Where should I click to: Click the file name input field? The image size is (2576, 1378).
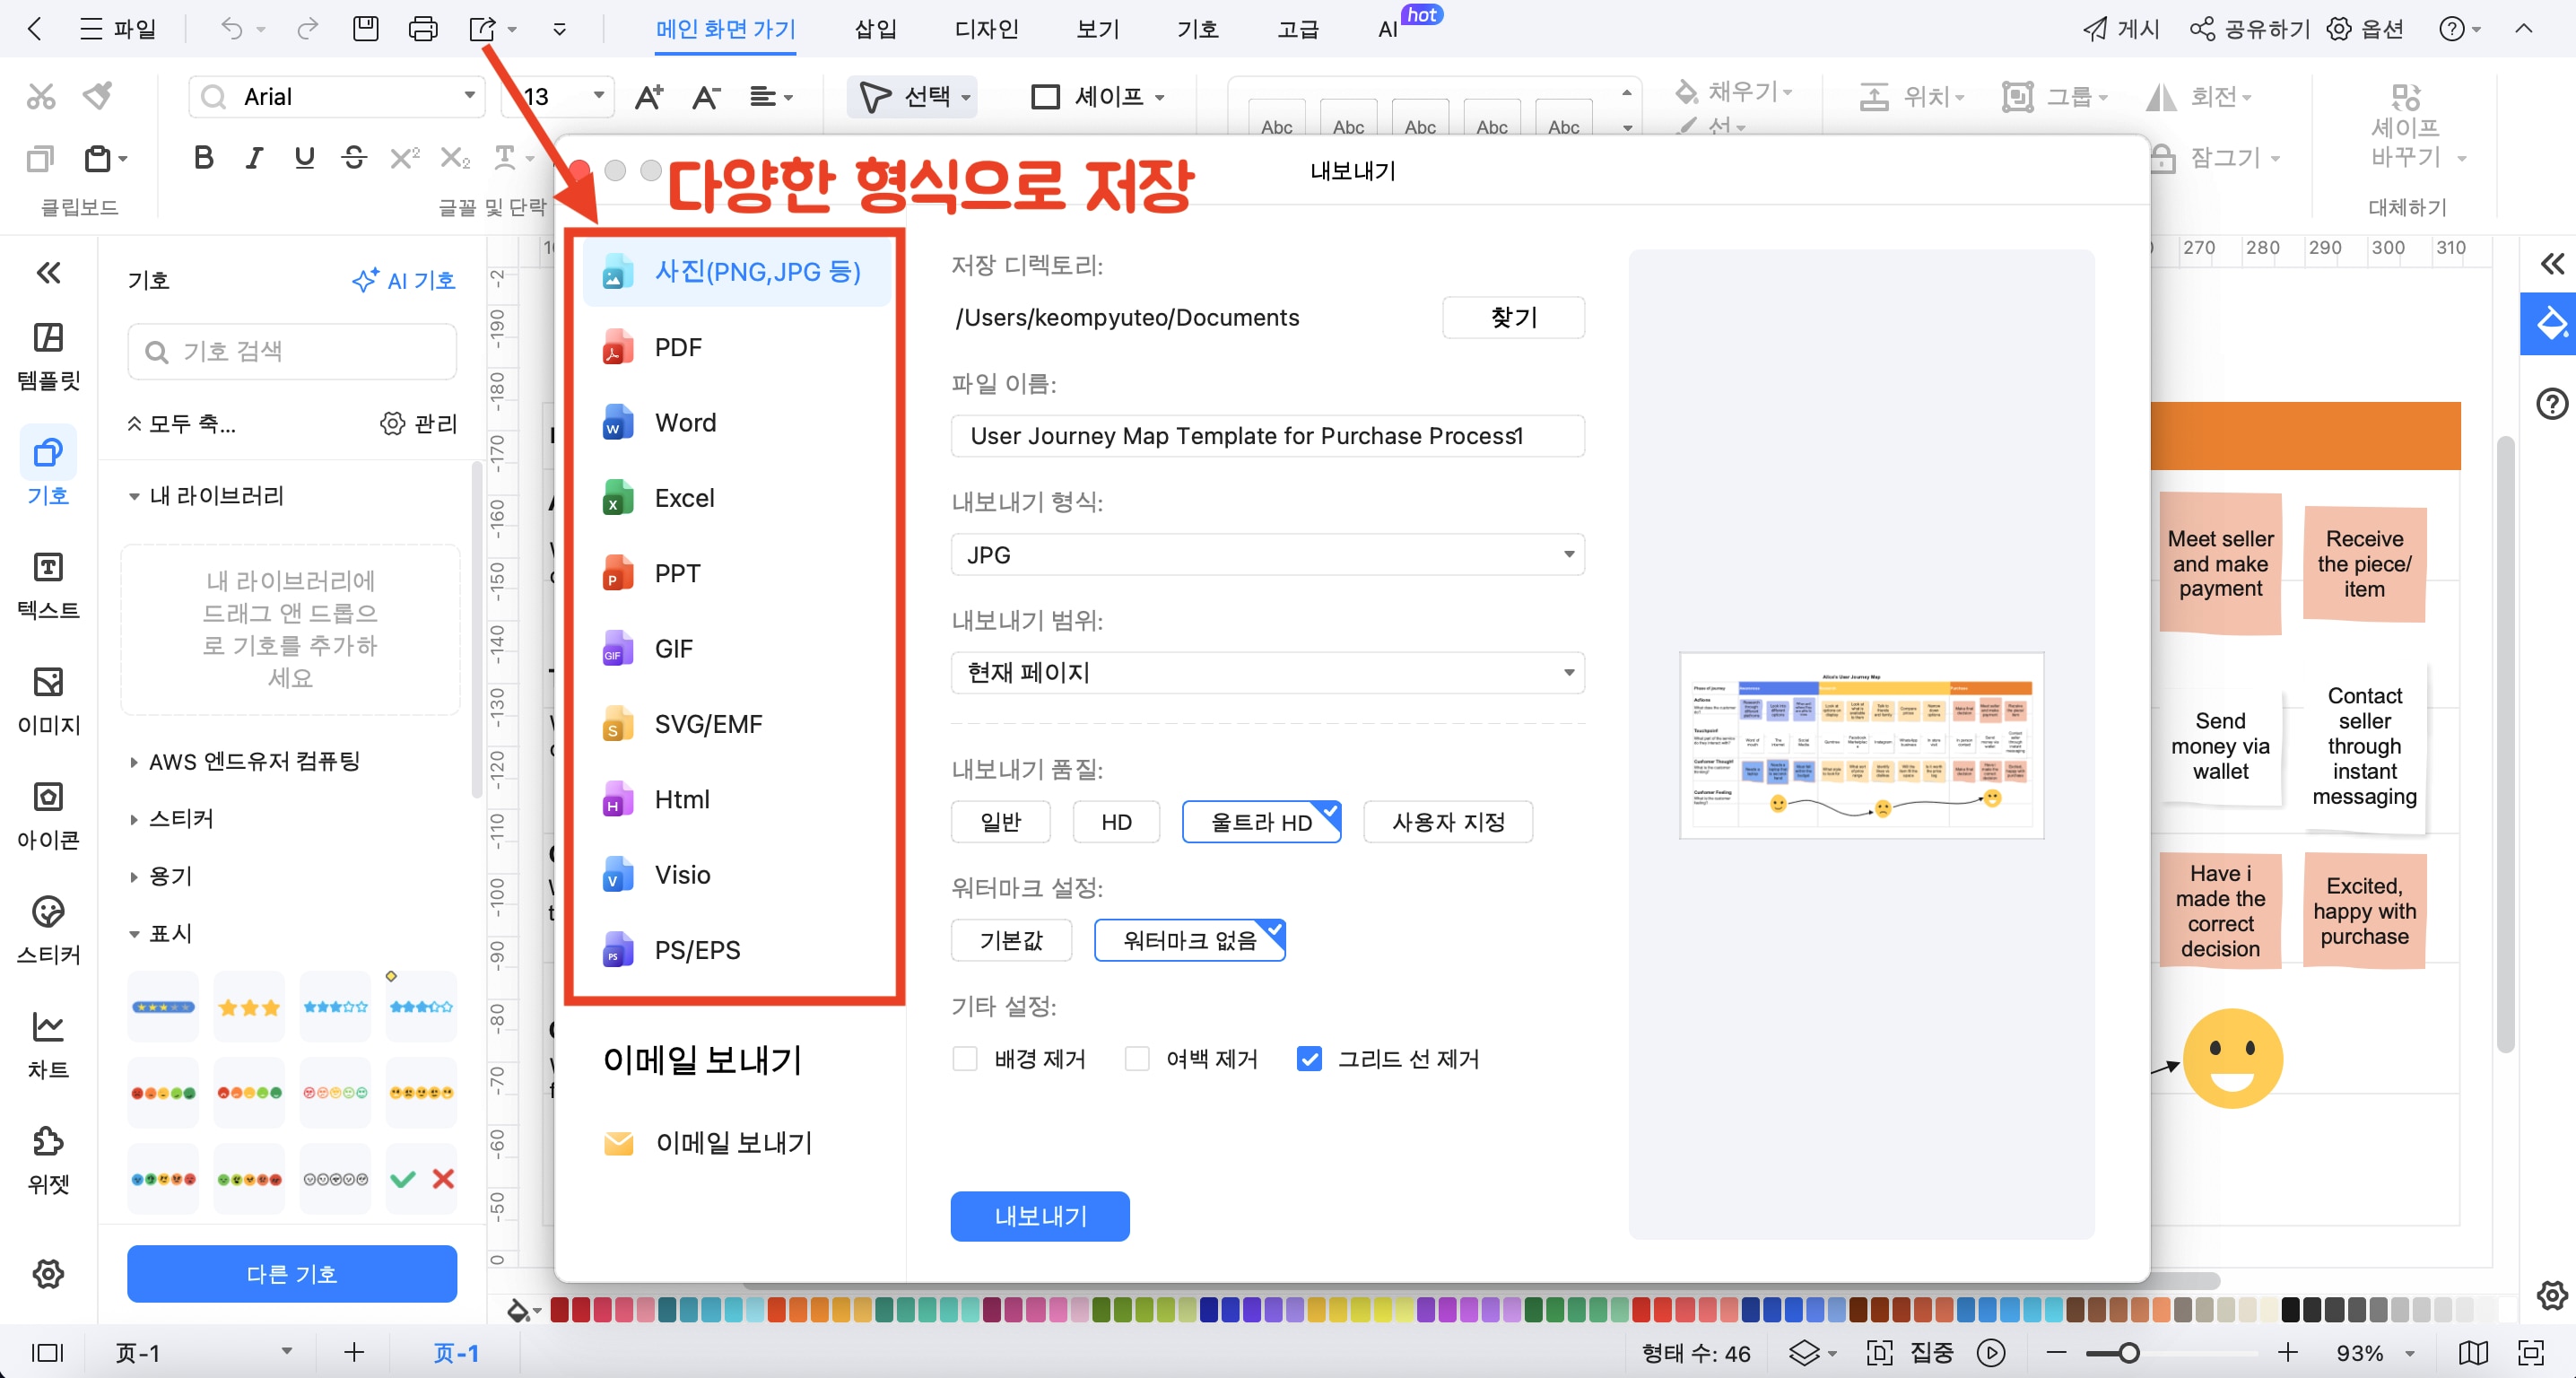[1267, 436]
